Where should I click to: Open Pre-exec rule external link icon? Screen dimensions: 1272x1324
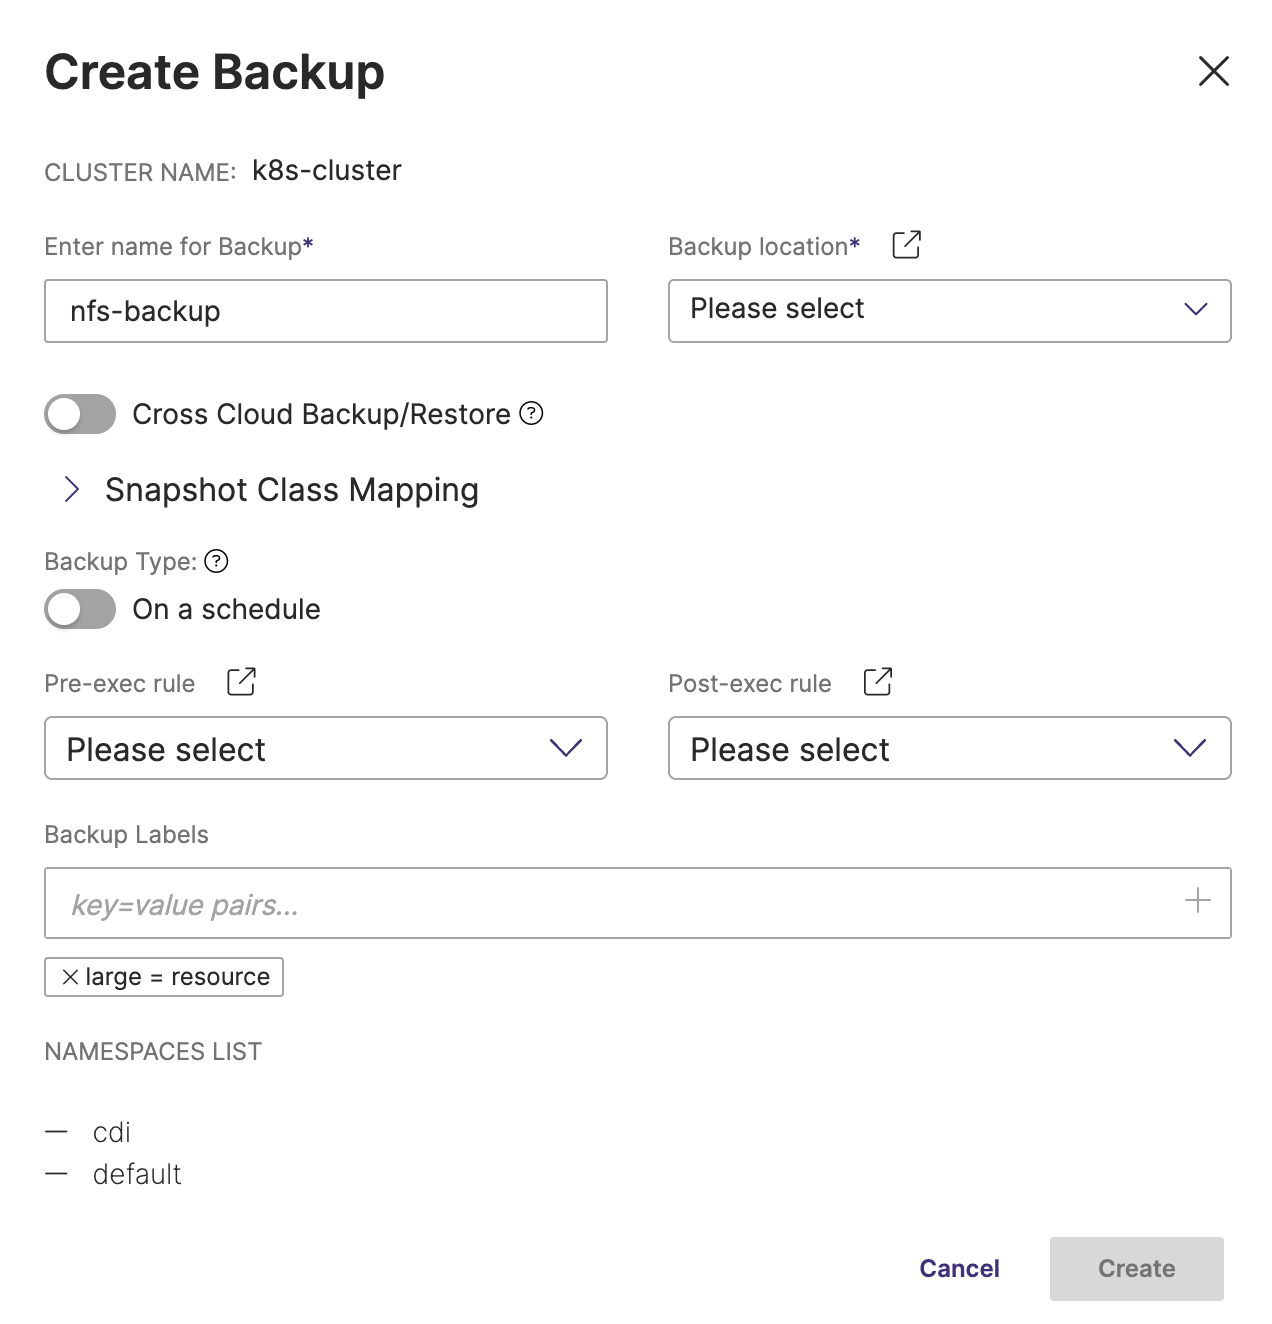[x=241, y=682]
